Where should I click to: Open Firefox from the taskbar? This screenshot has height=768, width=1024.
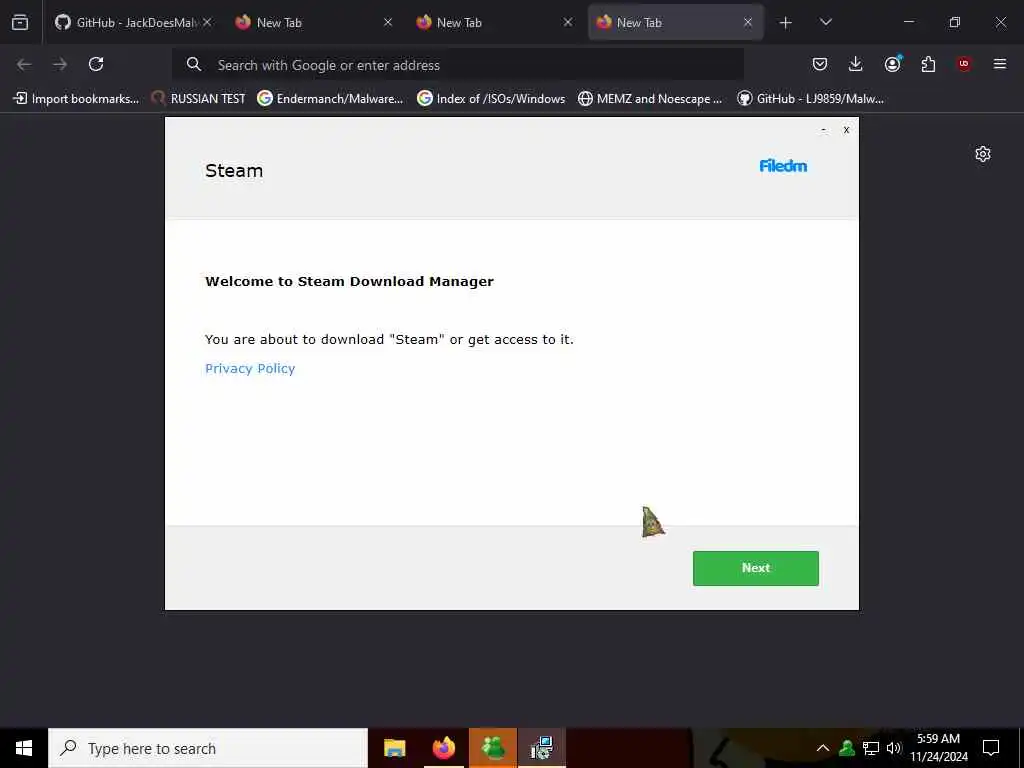tap(443, 748)
